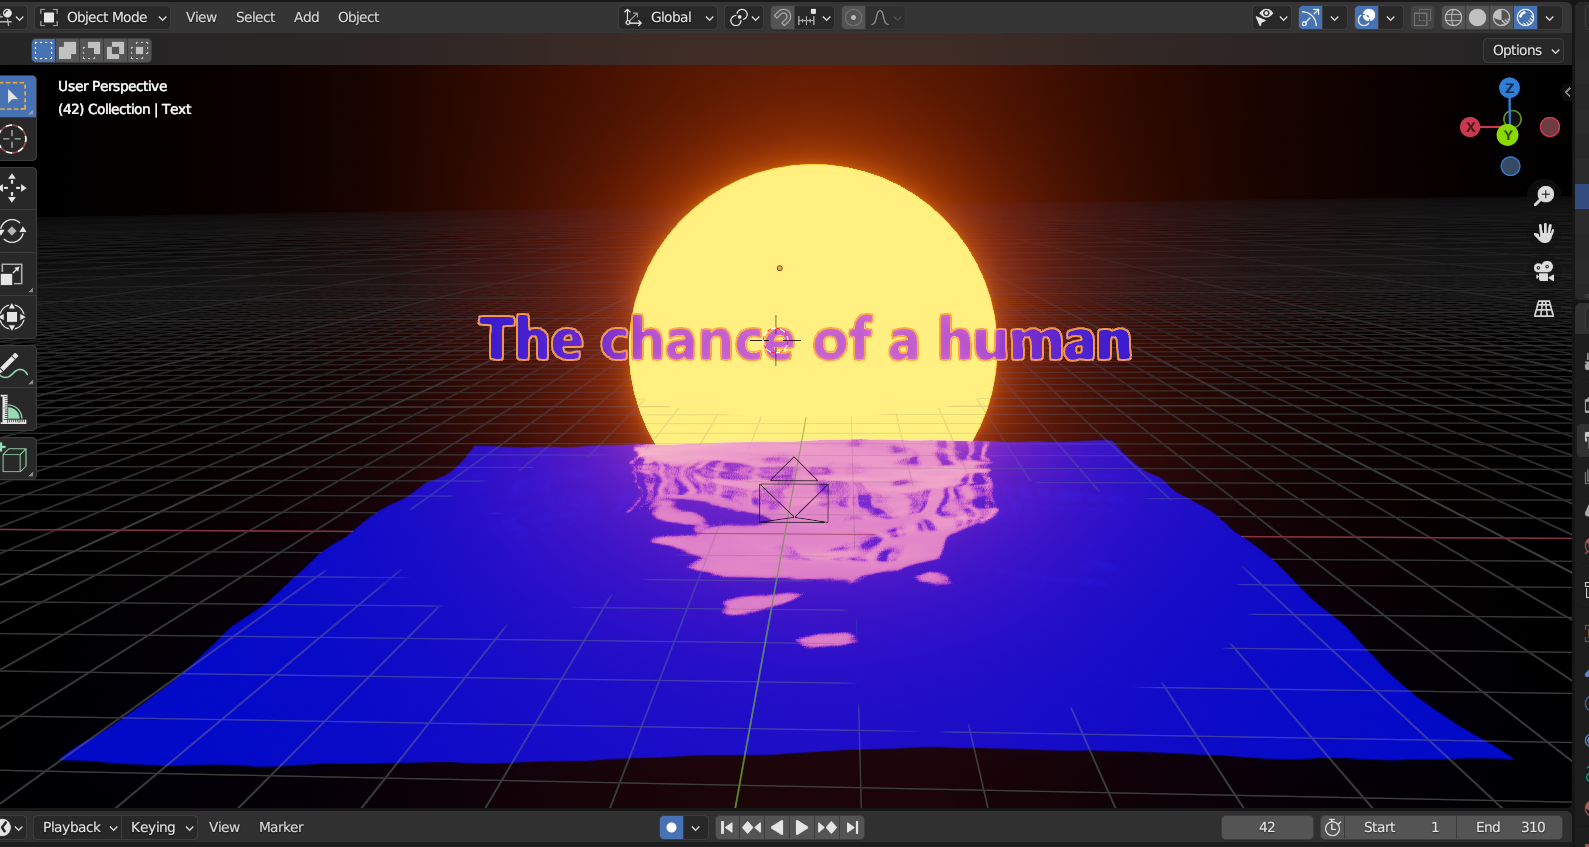Image resolution: width=1589 pixels, height=847 pixels.
Task: Open Global transform orientation dropdown
Action: pyautogui.click(x=668, y=17)
